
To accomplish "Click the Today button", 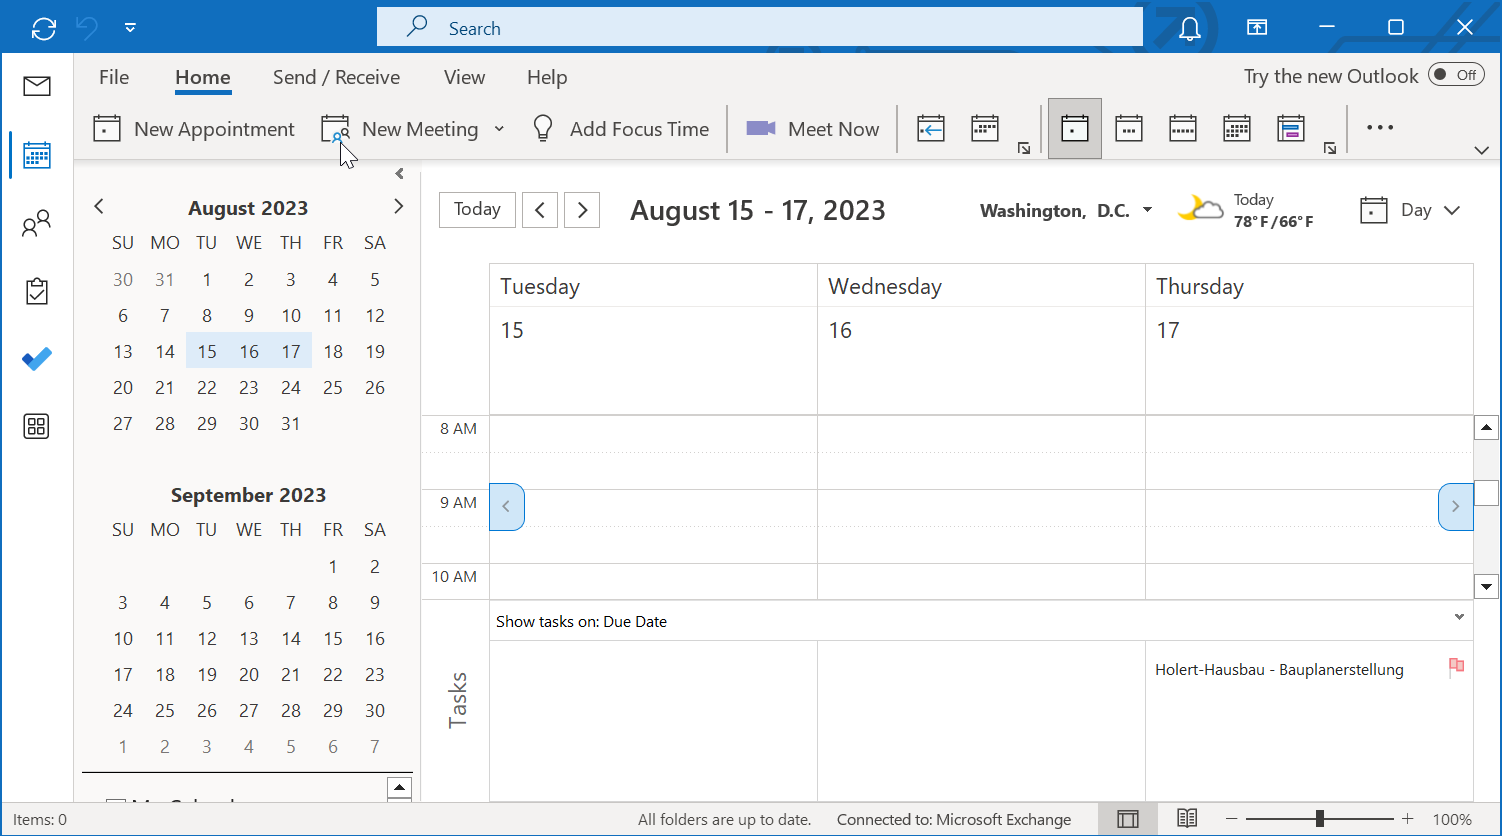I will coord(477,210).
